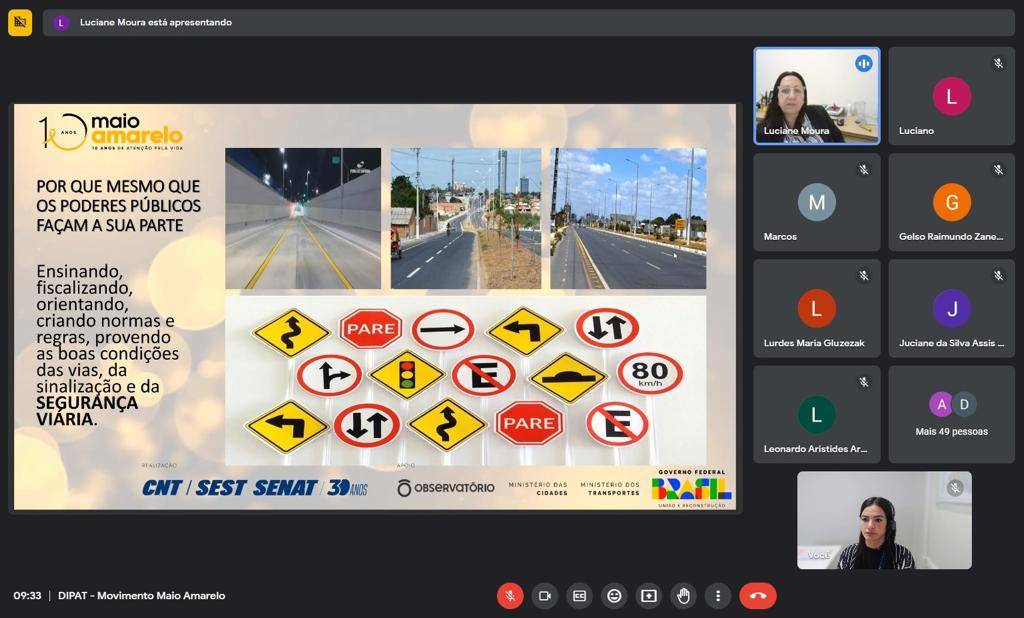Click the "Luciano" name label
Screen dimensions: 1024x618
(916, 131)
